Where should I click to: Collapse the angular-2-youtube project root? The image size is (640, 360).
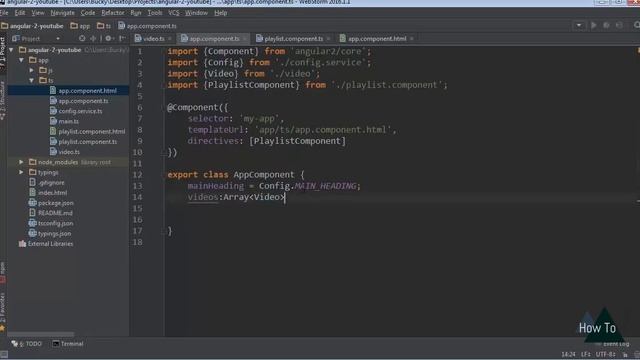click(11, 50)
